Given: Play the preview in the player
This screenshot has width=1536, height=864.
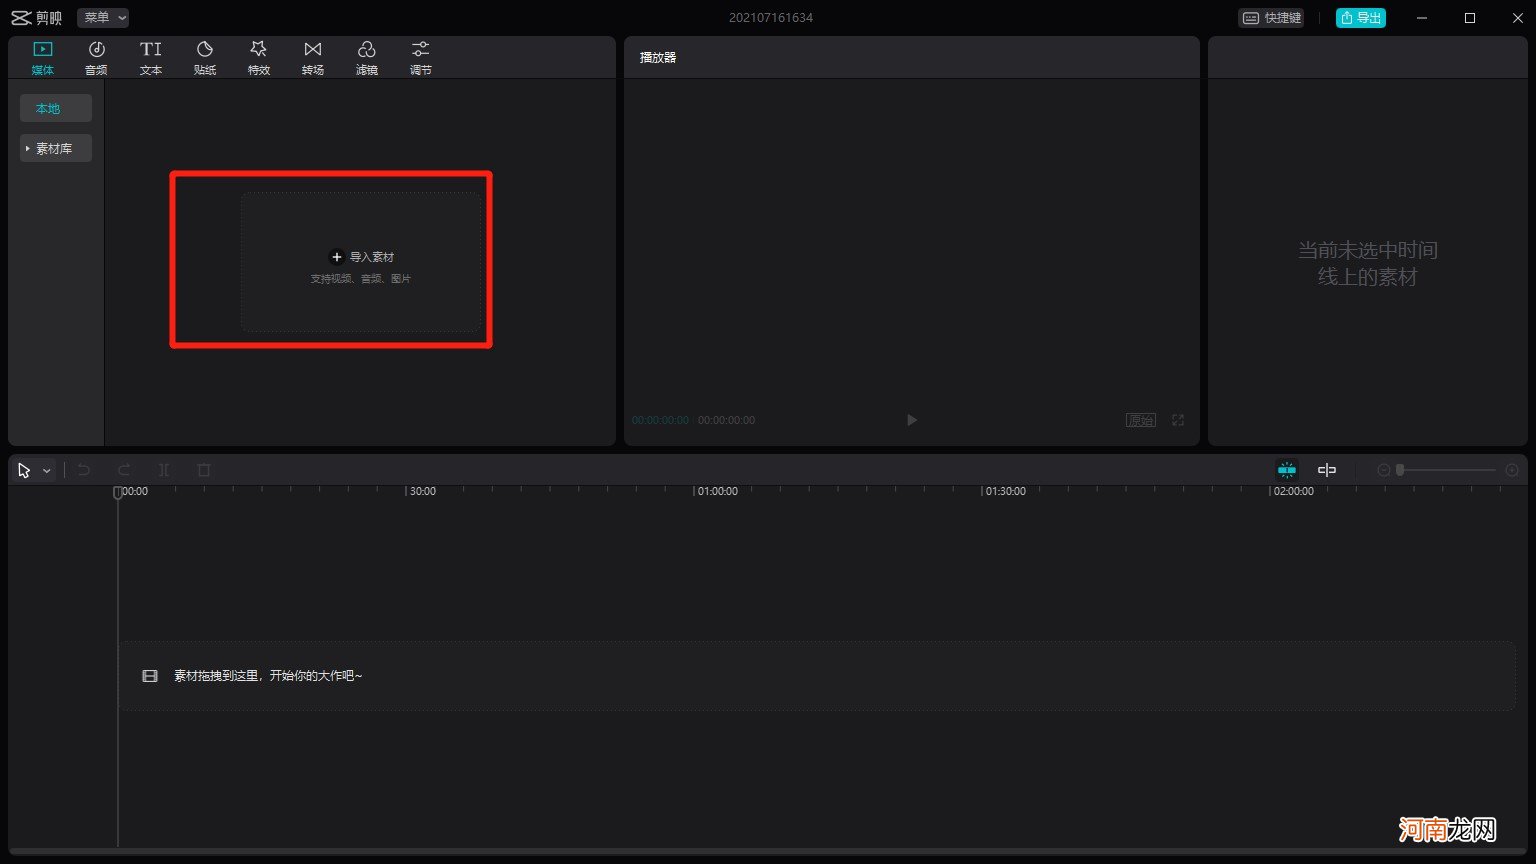Looking at the screenshot, I should [911, 420].
